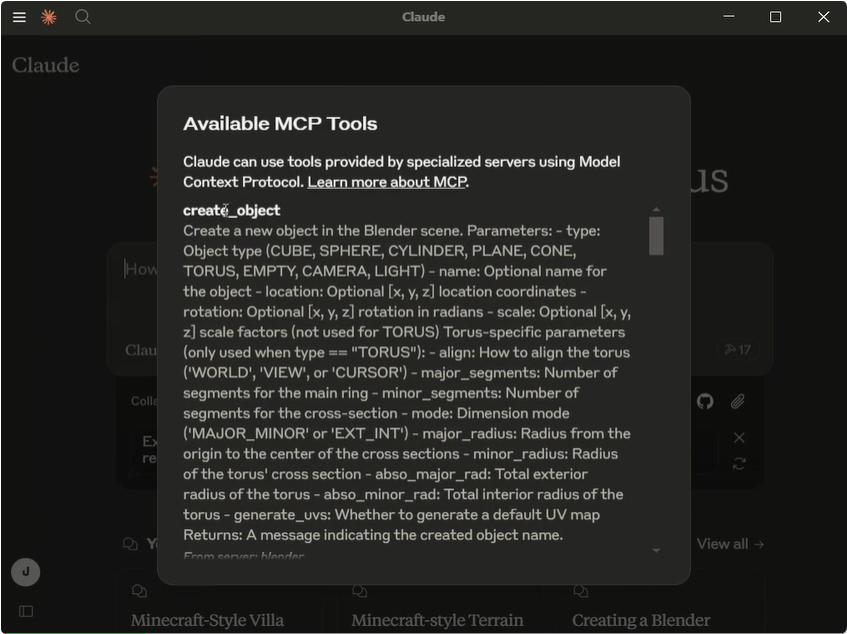Follow the Learn more about MCP link
The image size is (847, 634).
click(x=387, y=182)
